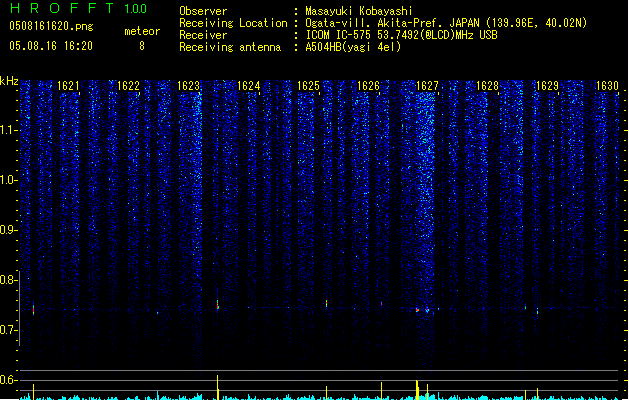Click the 1625 time marker
Viewport: 629px width, 400px height.
[x=308, y=86]
